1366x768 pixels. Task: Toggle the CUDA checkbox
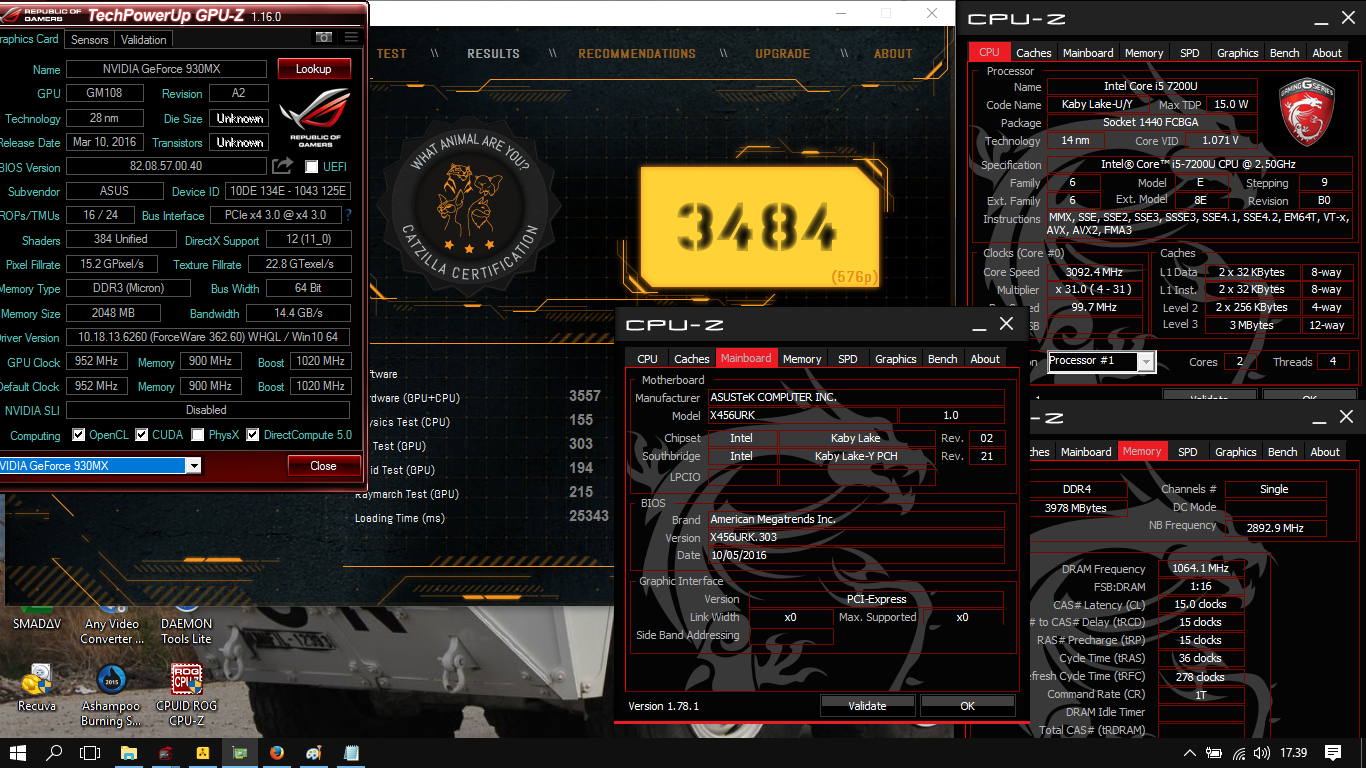(x=142, y=435)
